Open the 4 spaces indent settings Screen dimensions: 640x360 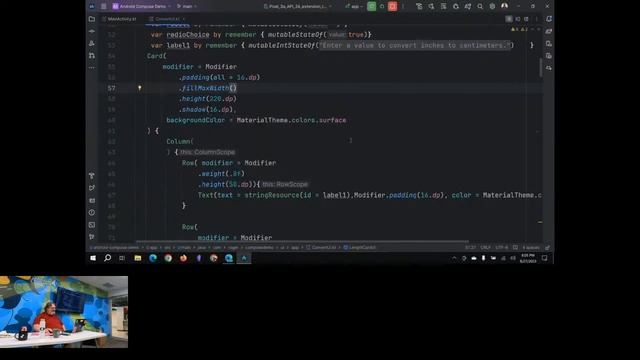[x=531, y=247]
